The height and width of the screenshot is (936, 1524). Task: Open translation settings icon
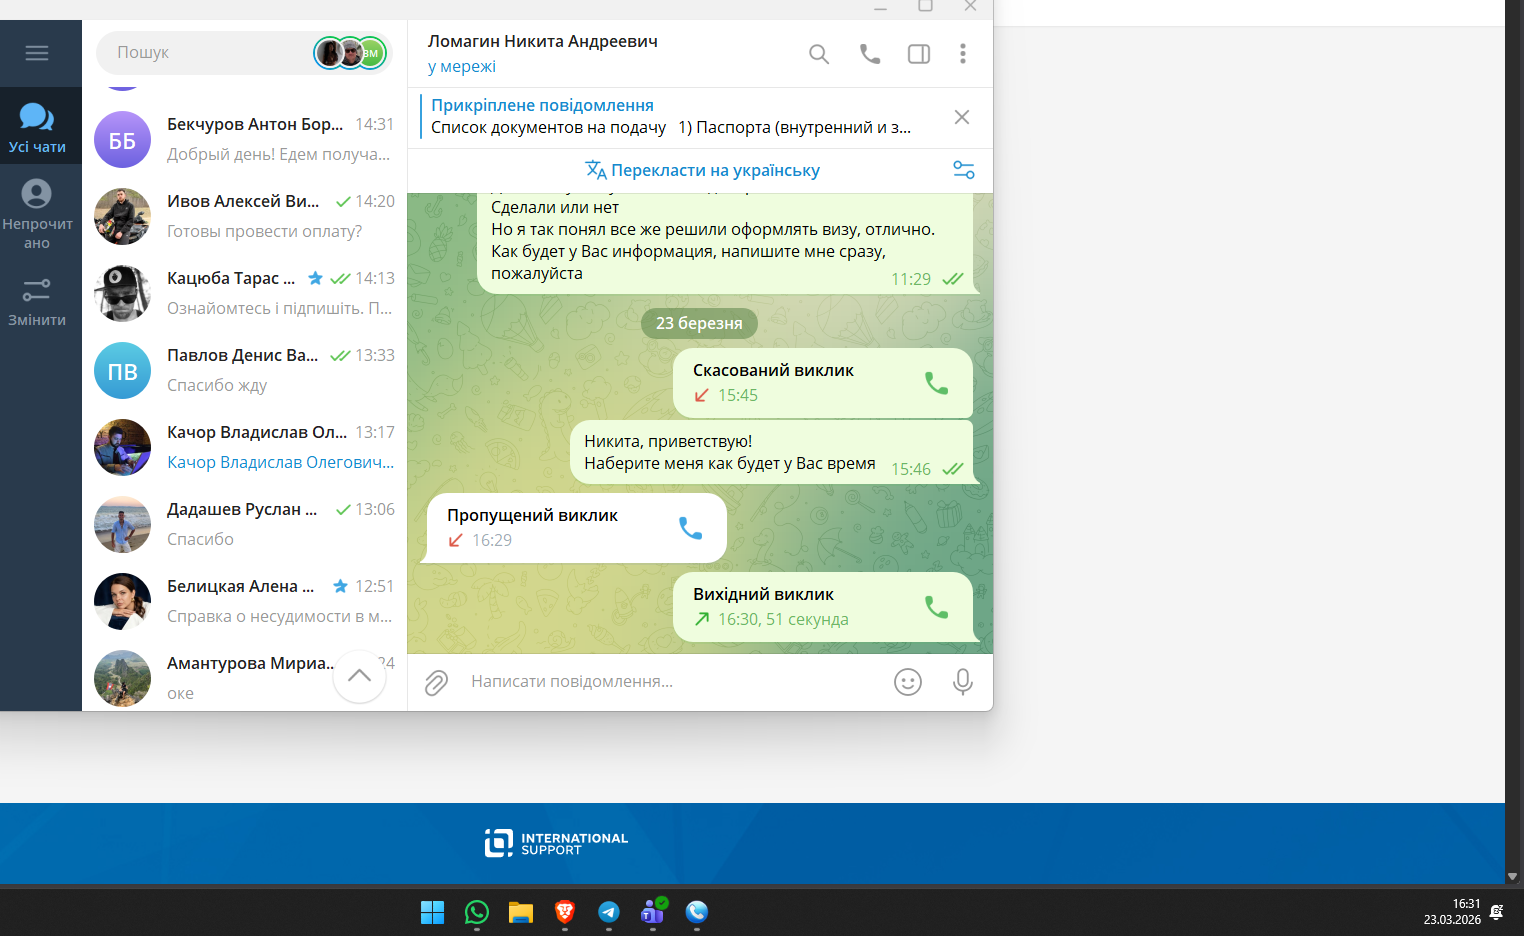[964, 170]
